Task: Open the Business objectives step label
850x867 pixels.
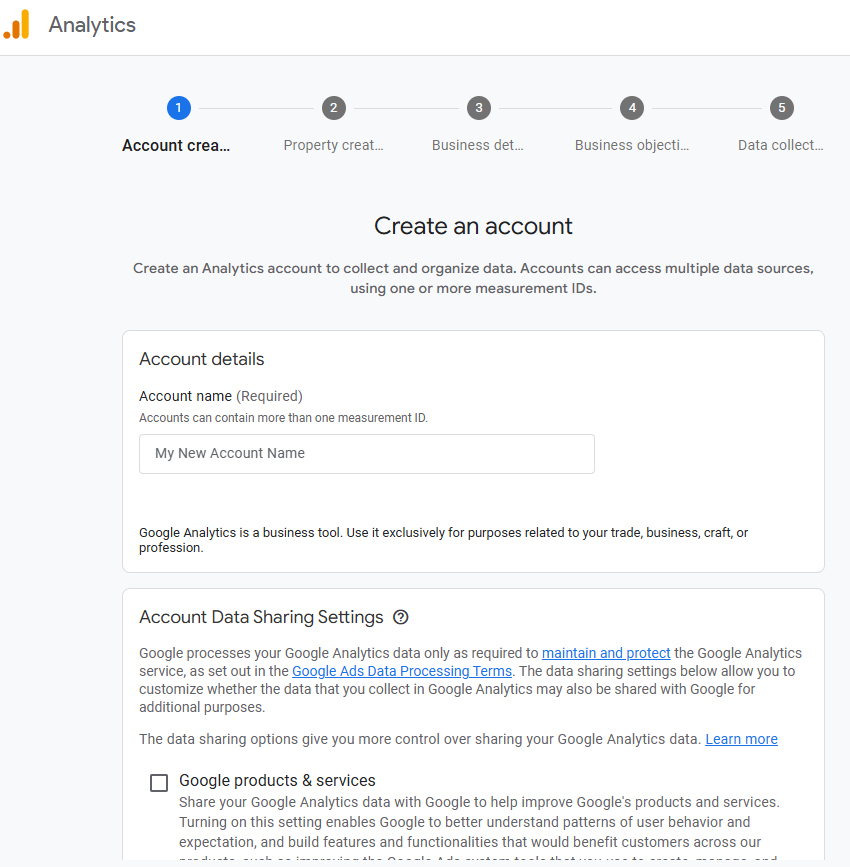Action: (632, 145)
